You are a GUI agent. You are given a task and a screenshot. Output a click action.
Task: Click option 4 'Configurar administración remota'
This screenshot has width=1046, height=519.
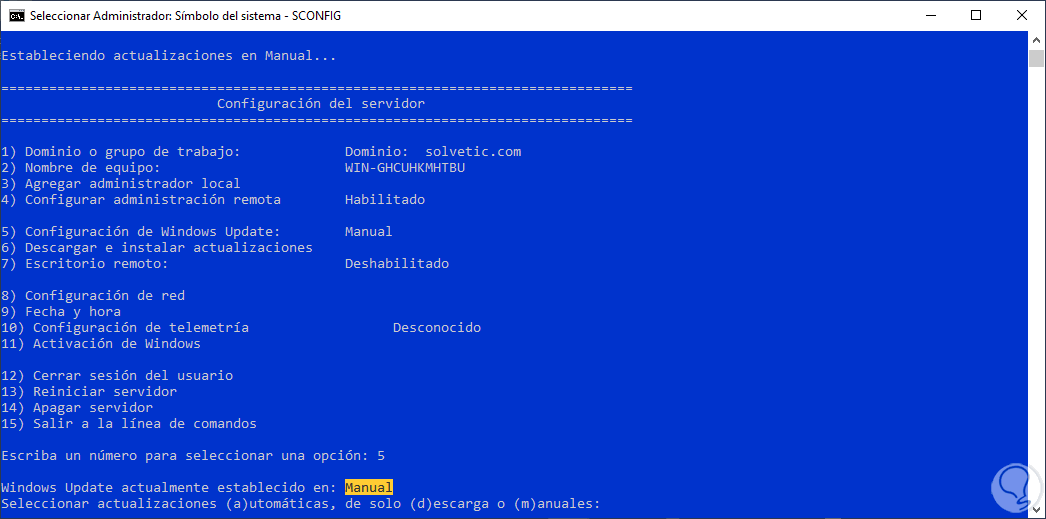(x=141, y=199)
